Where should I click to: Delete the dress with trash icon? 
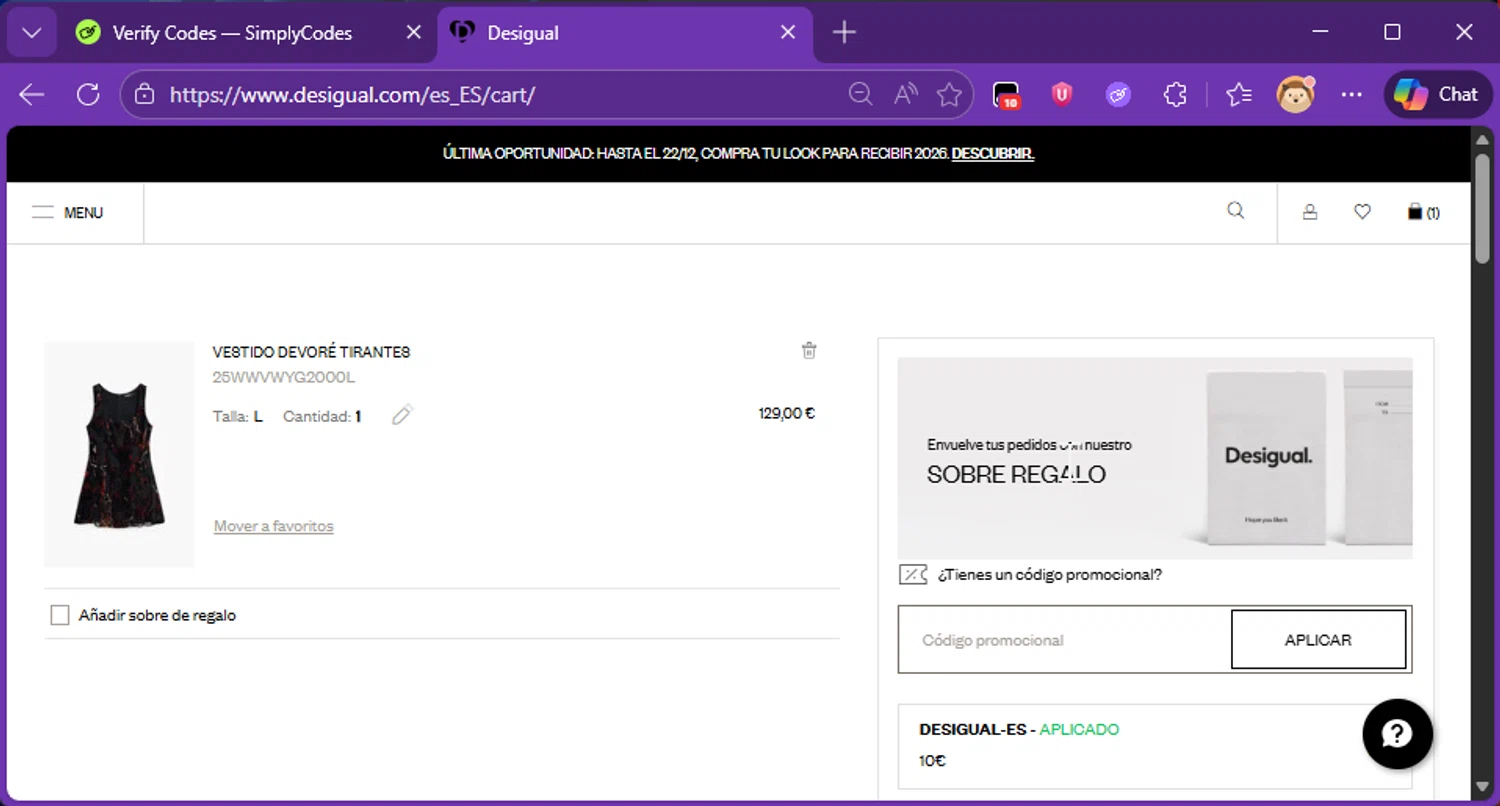click(809, 350)
